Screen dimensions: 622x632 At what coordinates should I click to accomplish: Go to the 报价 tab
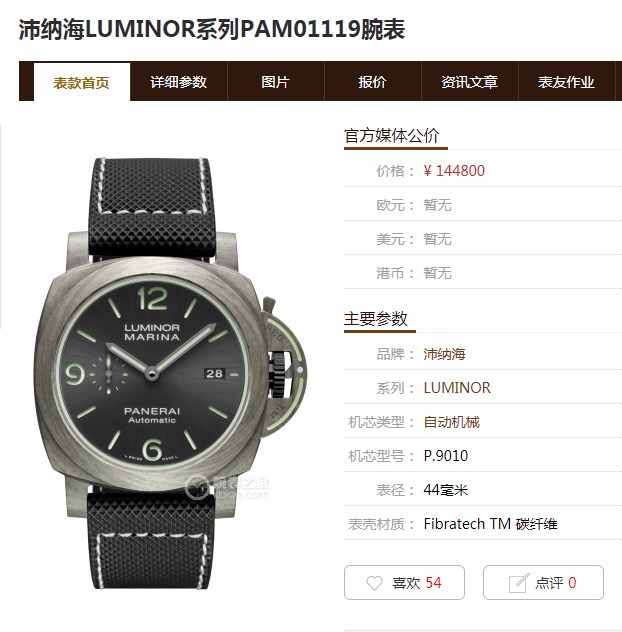(x=372, y=82)
